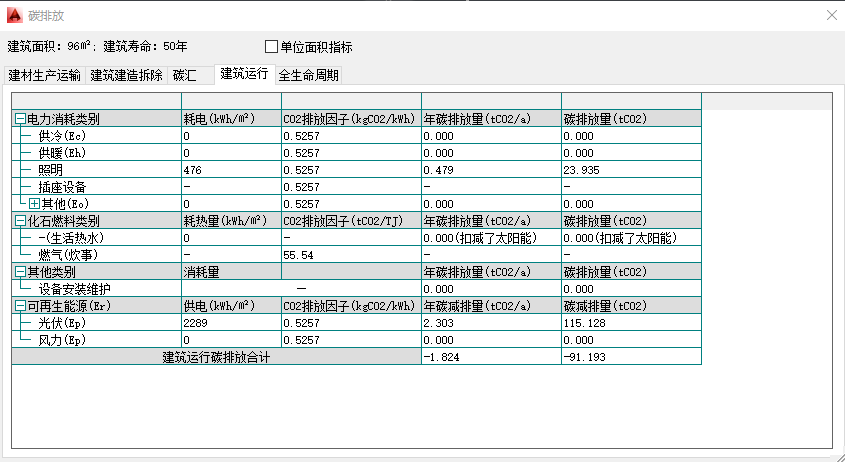Select the 照明 row label
Screen dimensions: 845x462
[x=51, y=170]
